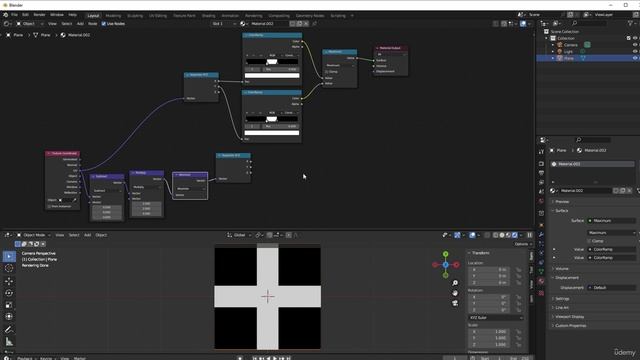Image resolution: width=640 pixels, height=360 pixels.
Task: Toggle visibility eye for Collection in outliner
Action: tap(635, 38)
